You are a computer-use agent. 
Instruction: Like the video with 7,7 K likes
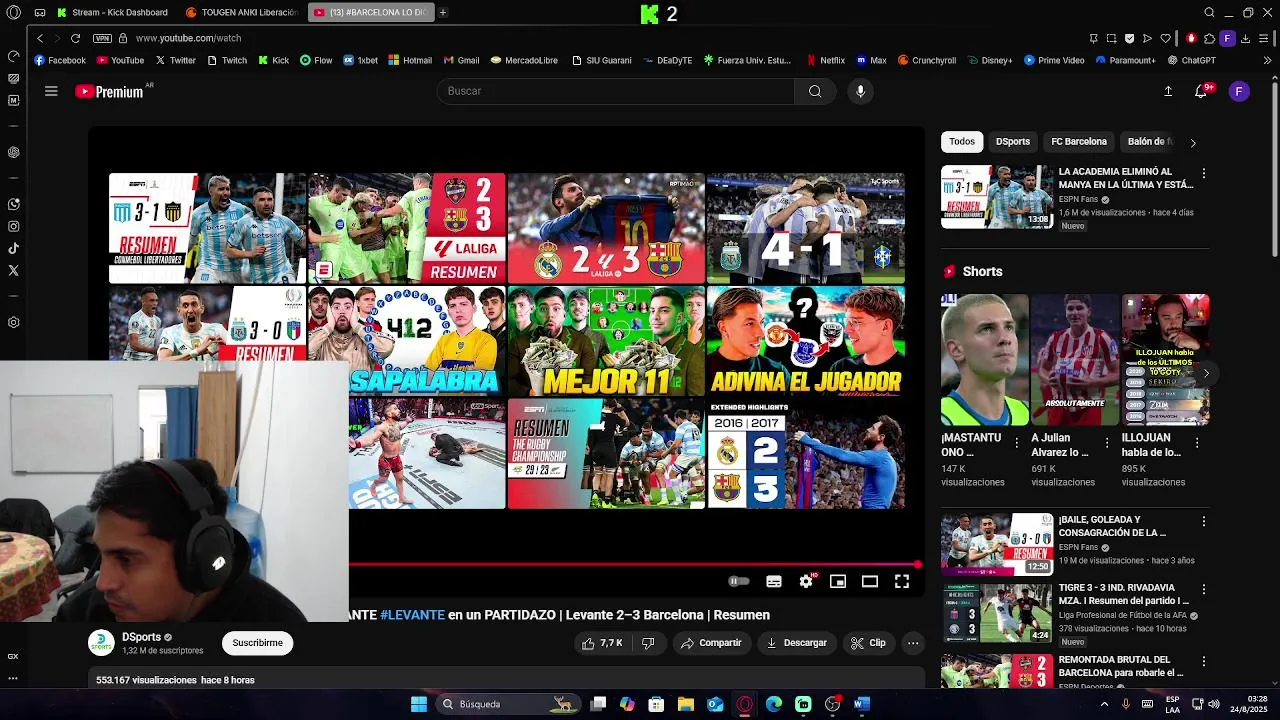[603, 643]
